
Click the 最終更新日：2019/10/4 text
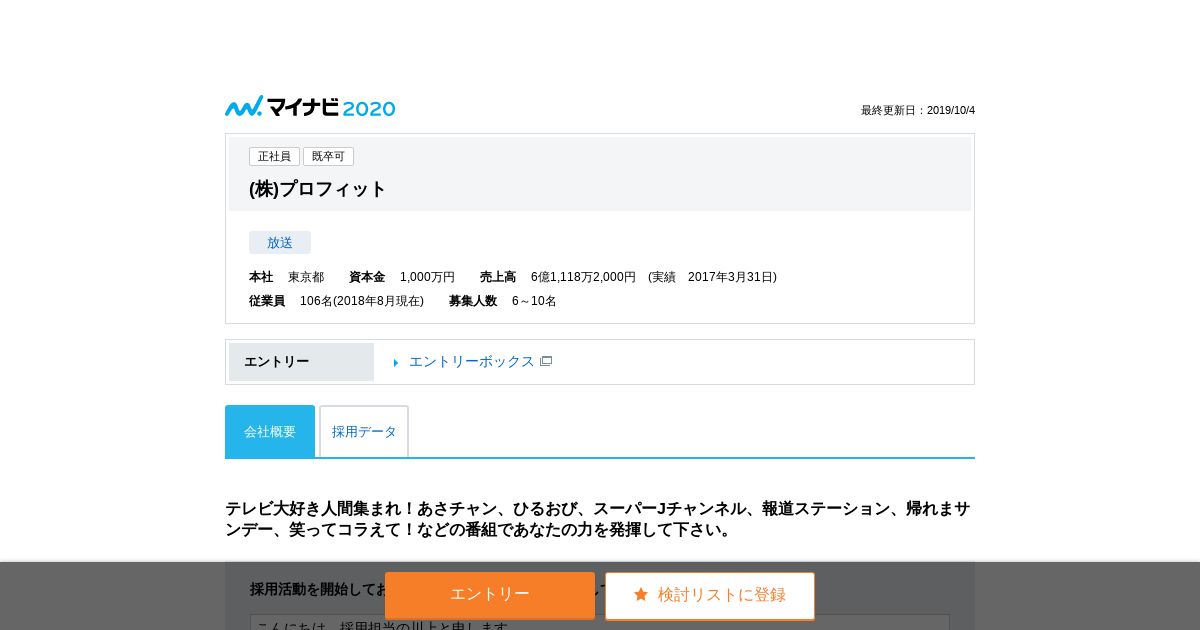tap(918, 110)
